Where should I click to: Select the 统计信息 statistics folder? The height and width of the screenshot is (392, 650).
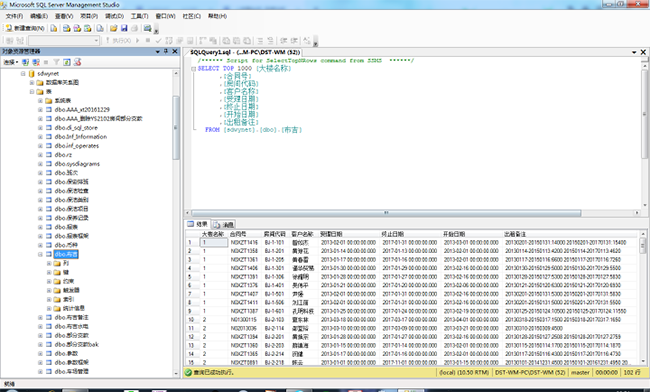click(73, 308)
